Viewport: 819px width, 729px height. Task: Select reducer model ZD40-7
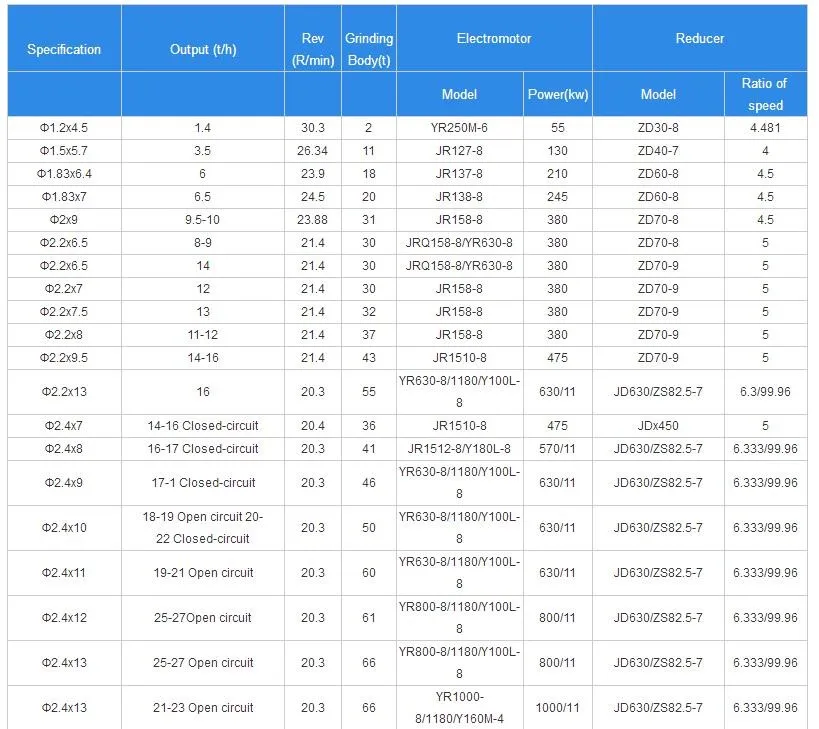pyautogui.click(x=658, y=151)
